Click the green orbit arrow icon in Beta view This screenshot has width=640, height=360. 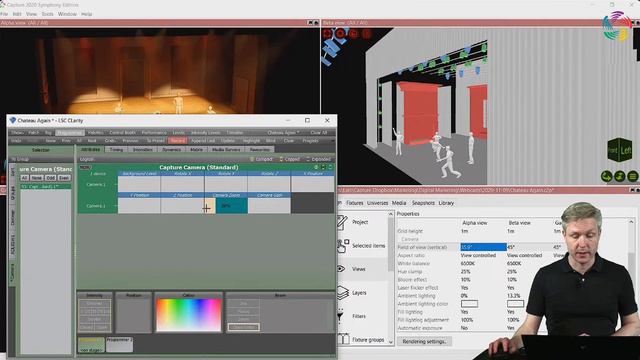(607, 176)
